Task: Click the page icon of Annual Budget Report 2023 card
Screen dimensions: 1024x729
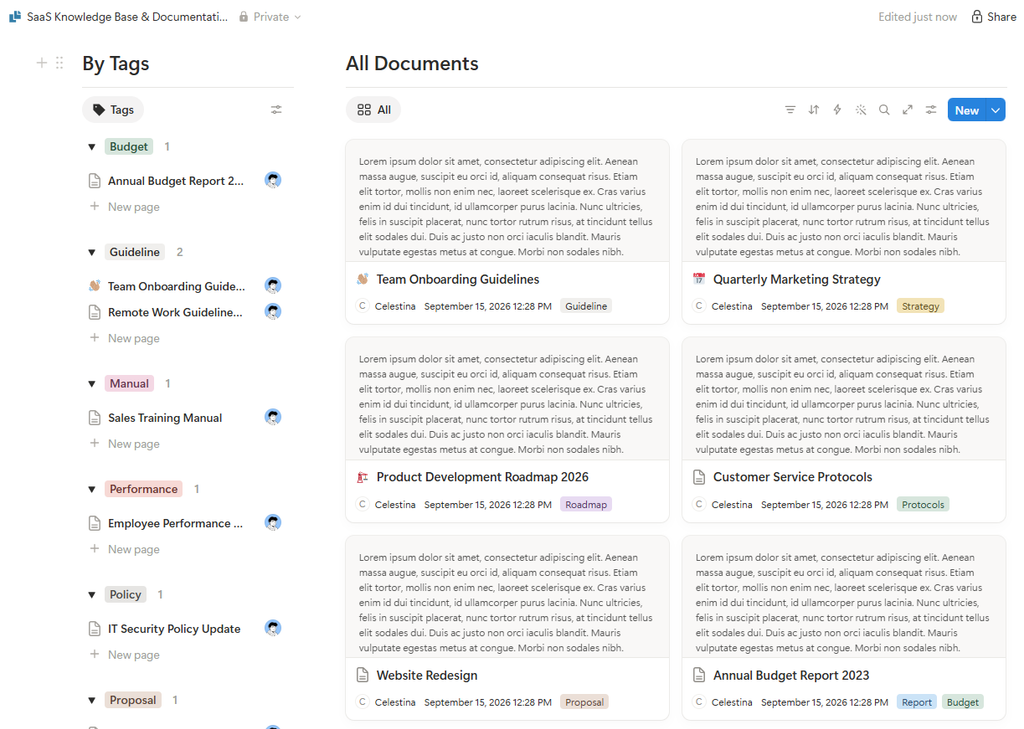Action: (699, 675)
